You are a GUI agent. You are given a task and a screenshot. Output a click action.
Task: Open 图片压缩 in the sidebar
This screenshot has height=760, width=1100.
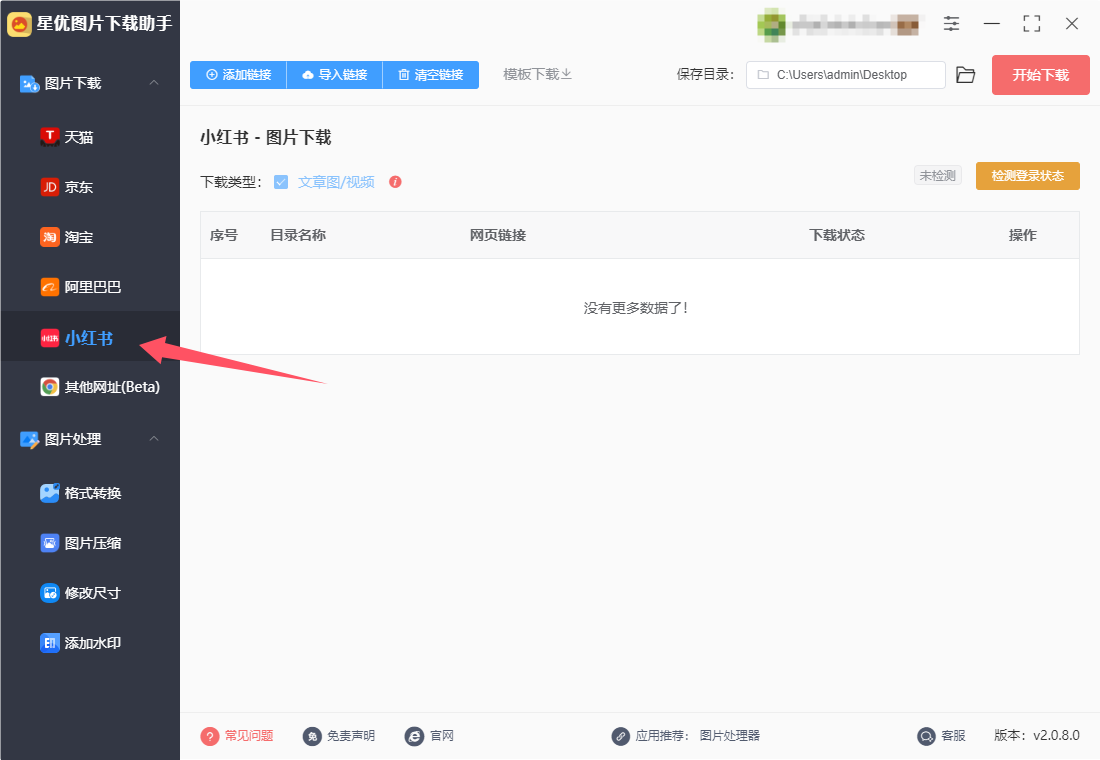click(x=90, y=542)
